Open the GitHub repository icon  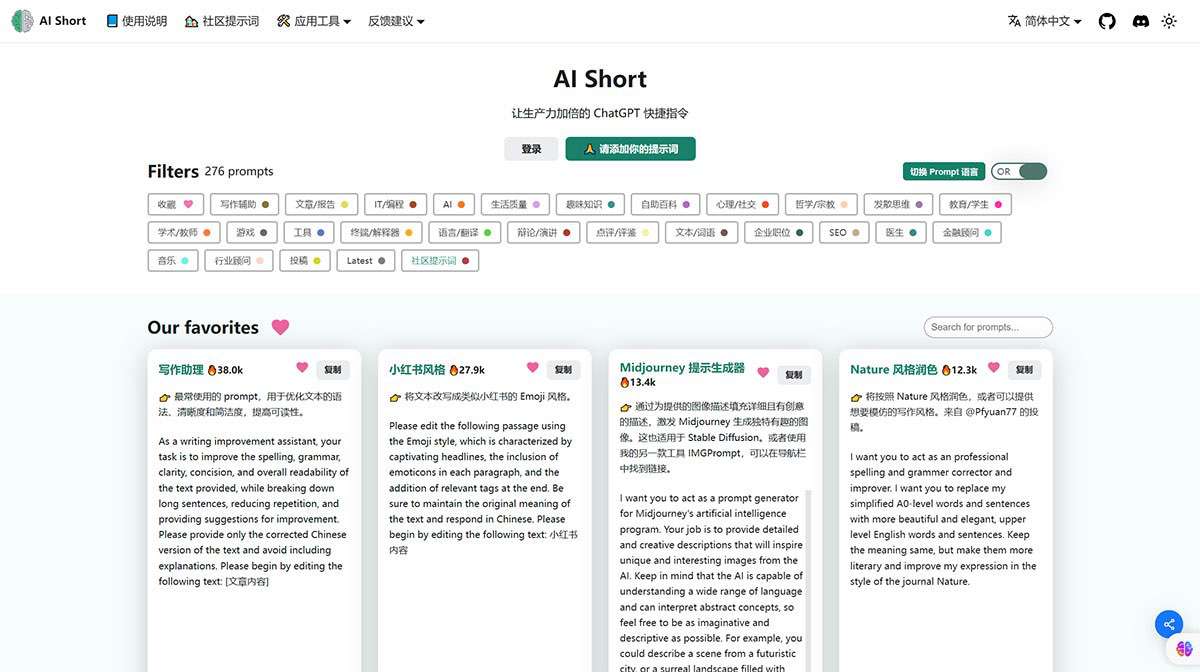click(x=1107, y=21)
